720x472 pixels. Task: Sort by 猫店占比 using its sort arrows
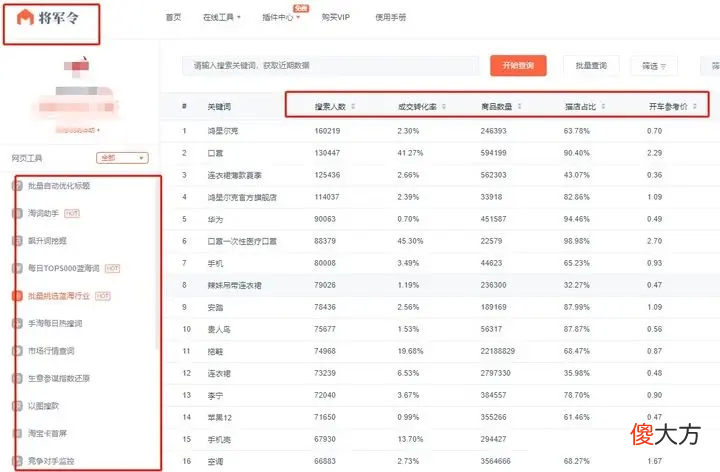coord(603,107)
